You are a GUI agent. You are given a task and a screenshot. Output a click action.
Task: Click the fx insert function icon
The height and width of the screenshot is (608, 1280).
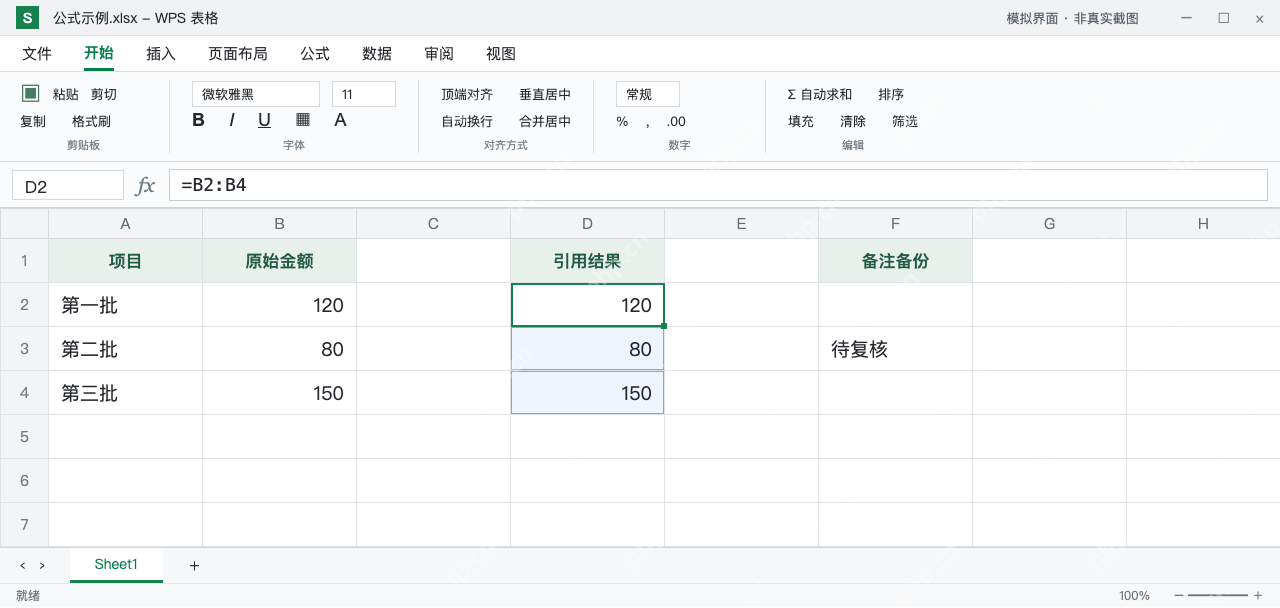(x=146, y=185)
